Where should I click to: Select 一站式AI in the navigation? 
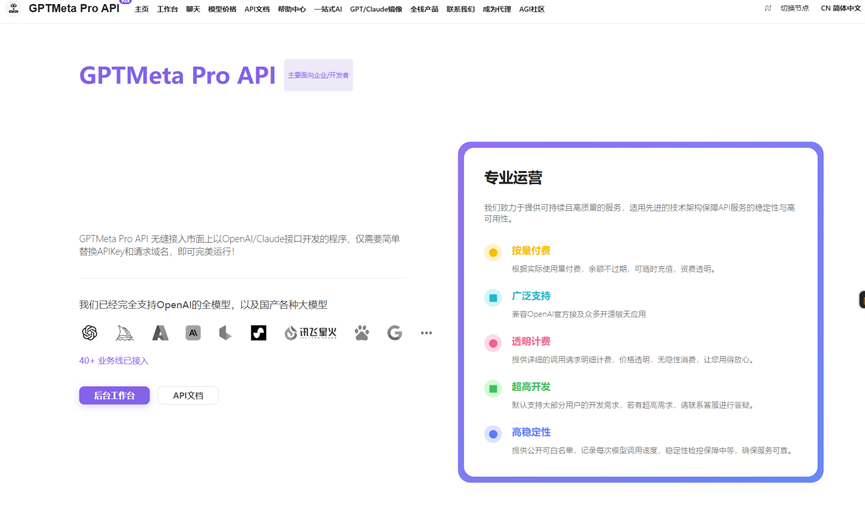click(x=328, y=9)
